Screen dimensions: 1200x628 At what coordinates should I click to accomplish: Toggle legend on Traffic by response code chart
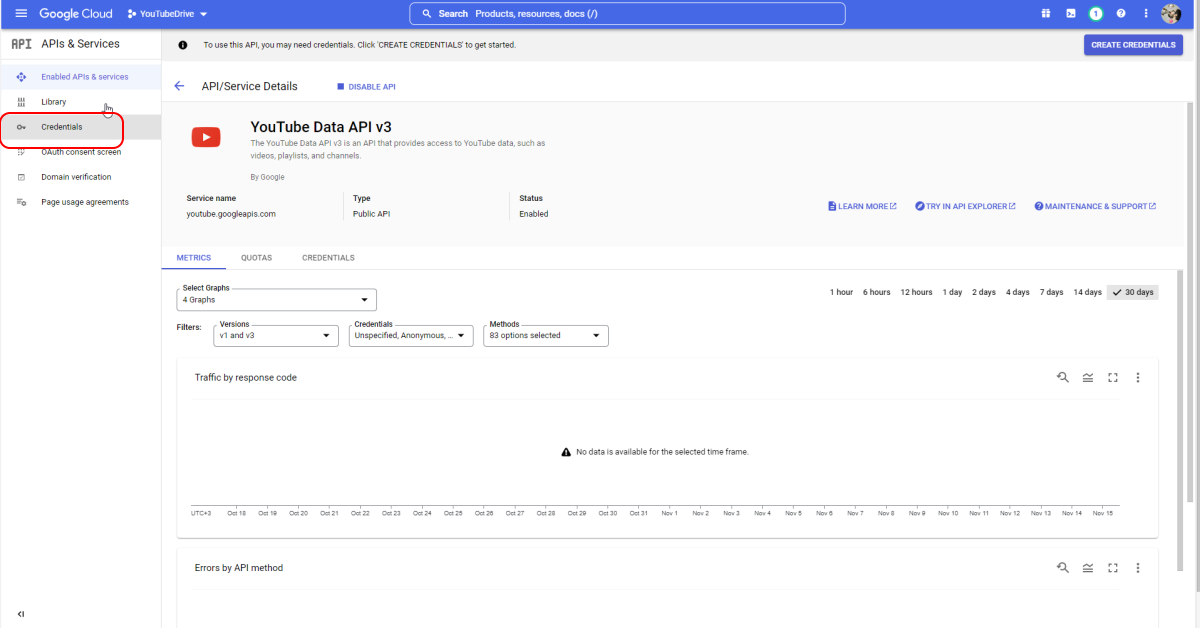1088,377
